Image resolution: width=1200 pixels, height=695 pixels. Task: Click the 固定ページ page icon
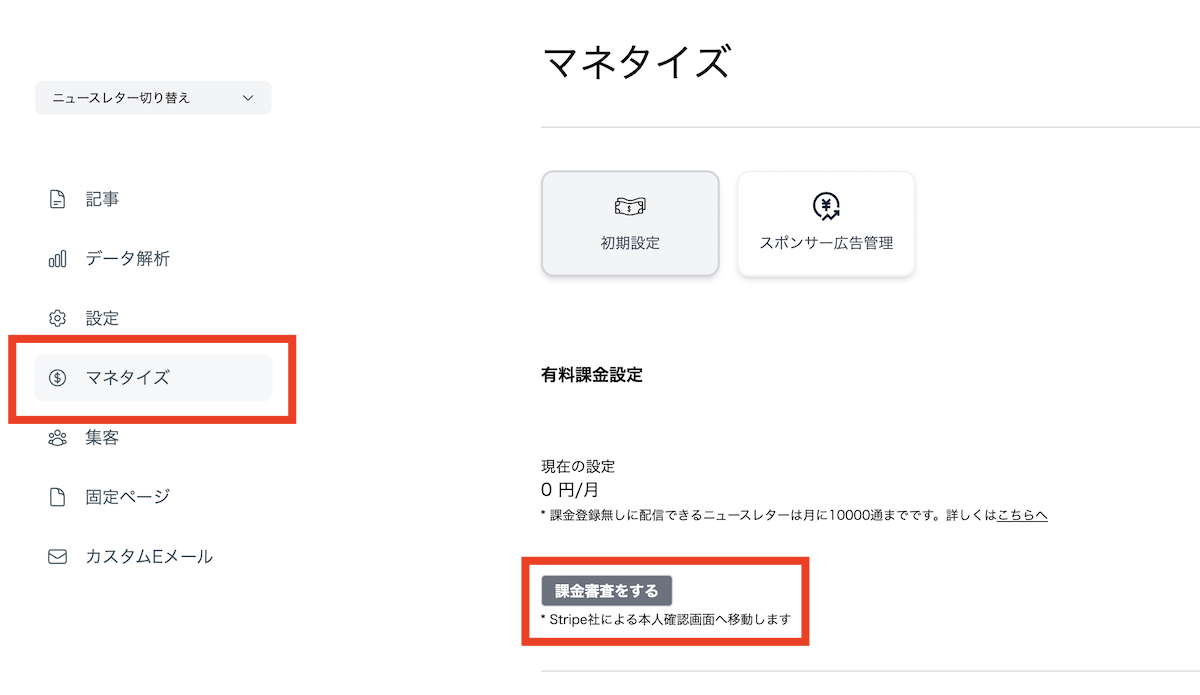coord(58,497)
